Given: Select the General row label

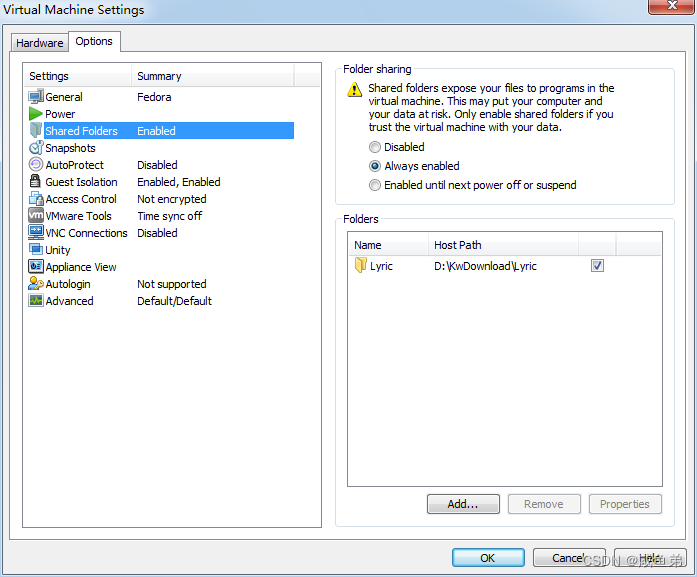Looking at the screenshot, I should [64, 97].
